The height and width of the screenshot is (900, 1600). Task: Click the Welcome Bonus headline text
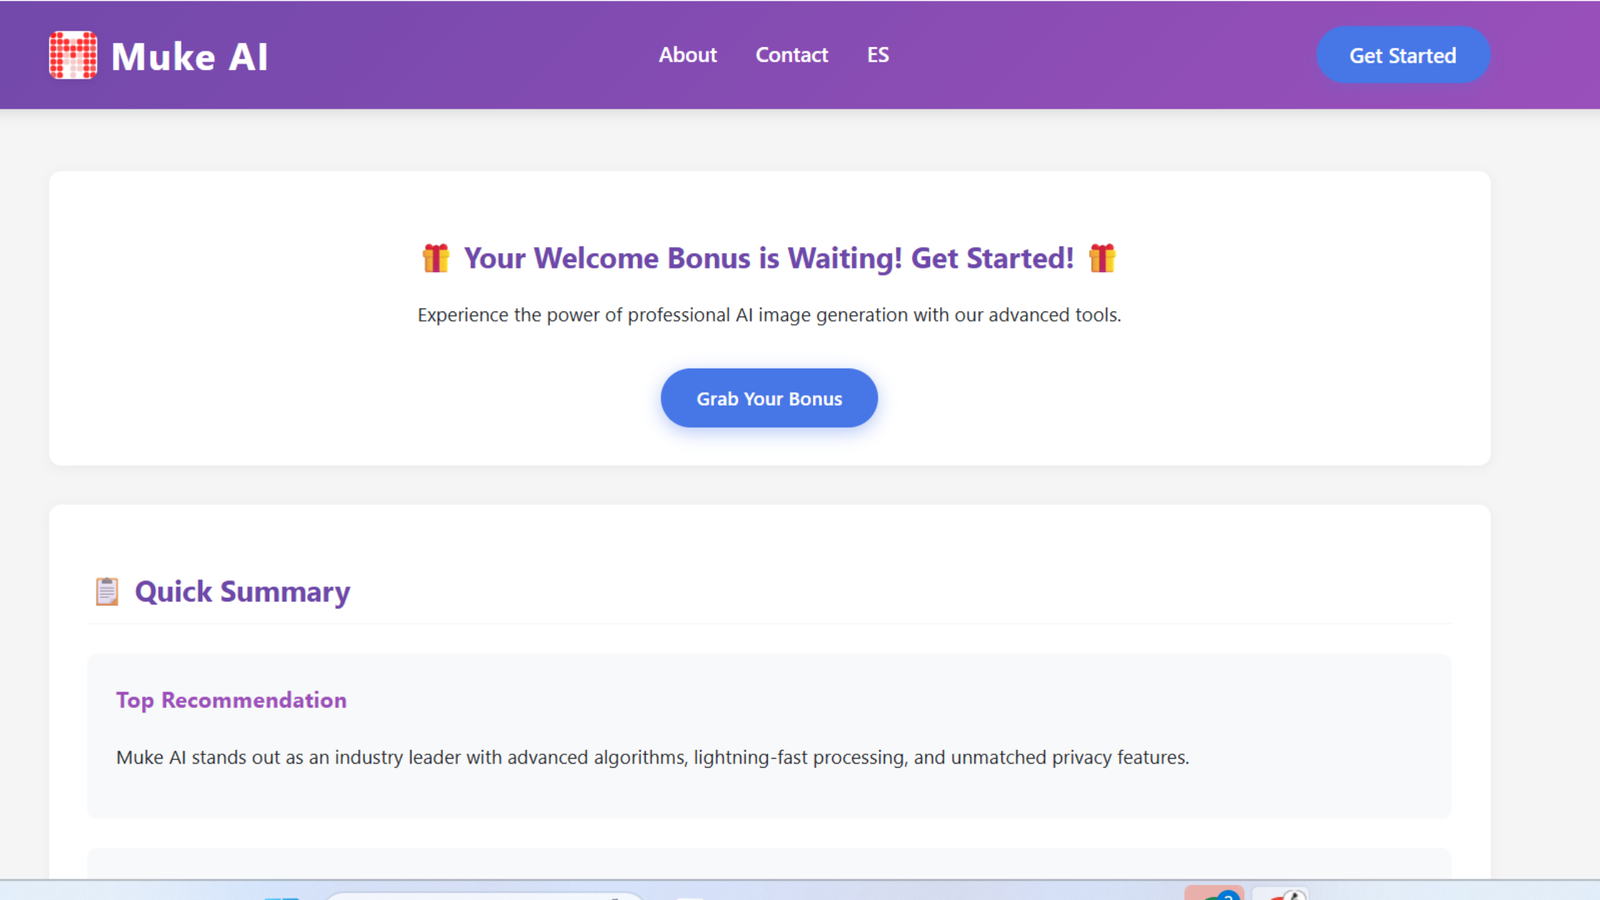pyautogui.click(x=768, y=258)
